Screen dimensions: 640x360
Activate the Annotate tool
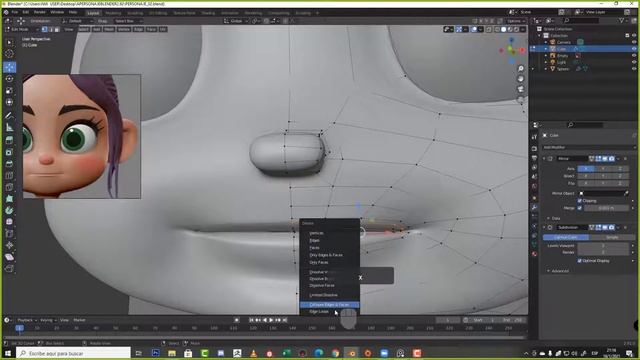point(9,116)
